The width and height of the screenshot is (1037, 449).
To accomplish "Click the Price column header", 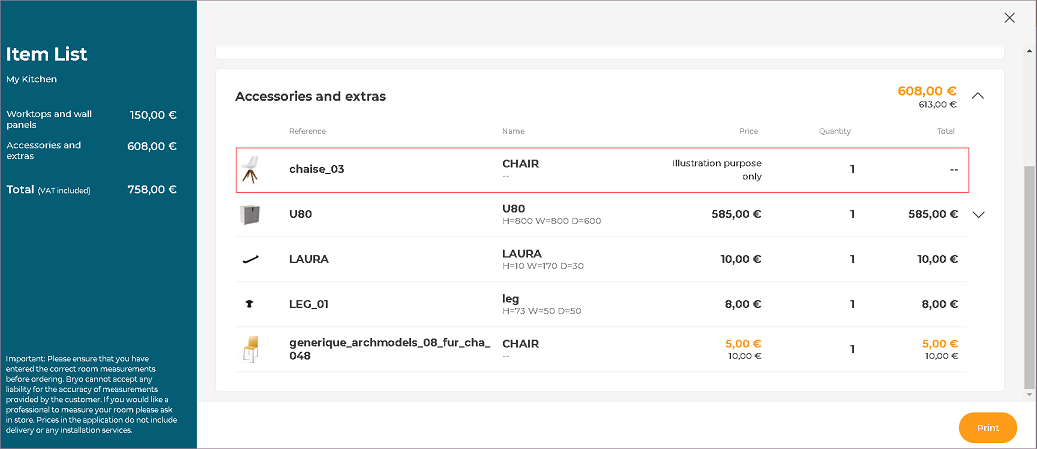I will tap(748, 131).
